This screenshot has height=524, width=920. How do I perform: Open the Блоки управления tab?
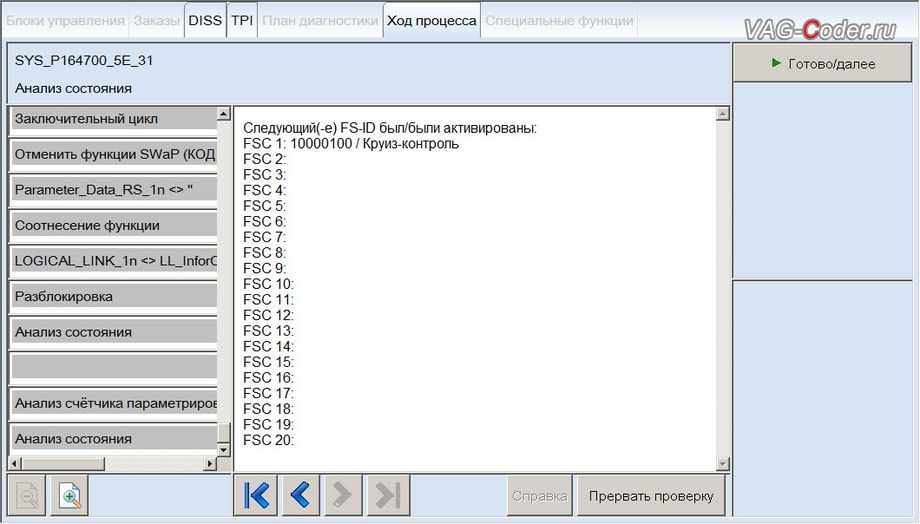coord(65,21)
